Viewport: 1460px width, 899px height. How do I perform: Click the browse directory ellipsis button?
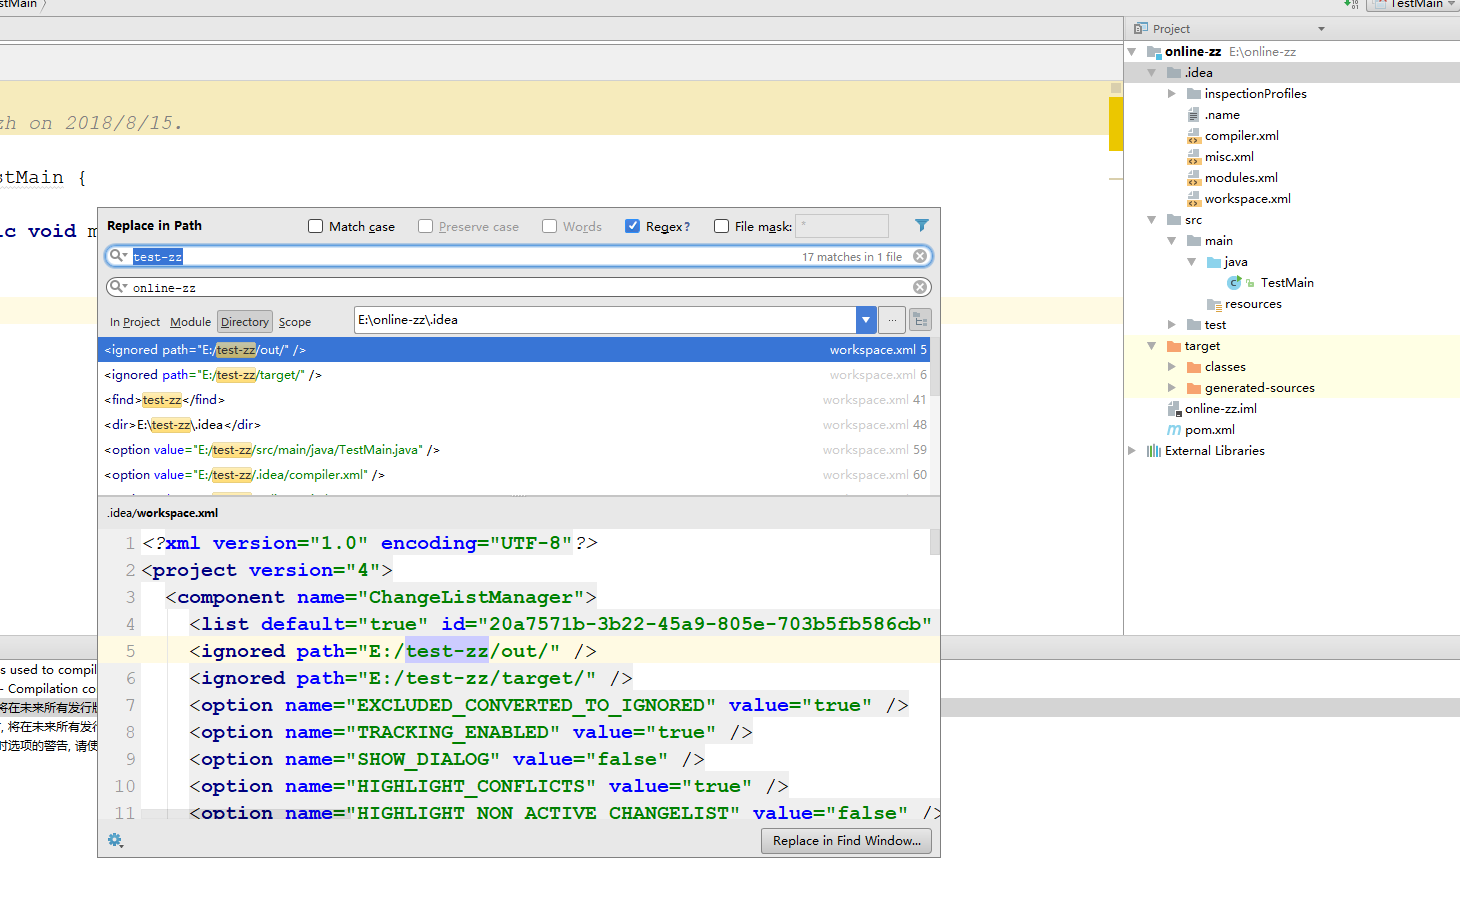[893, 320]
